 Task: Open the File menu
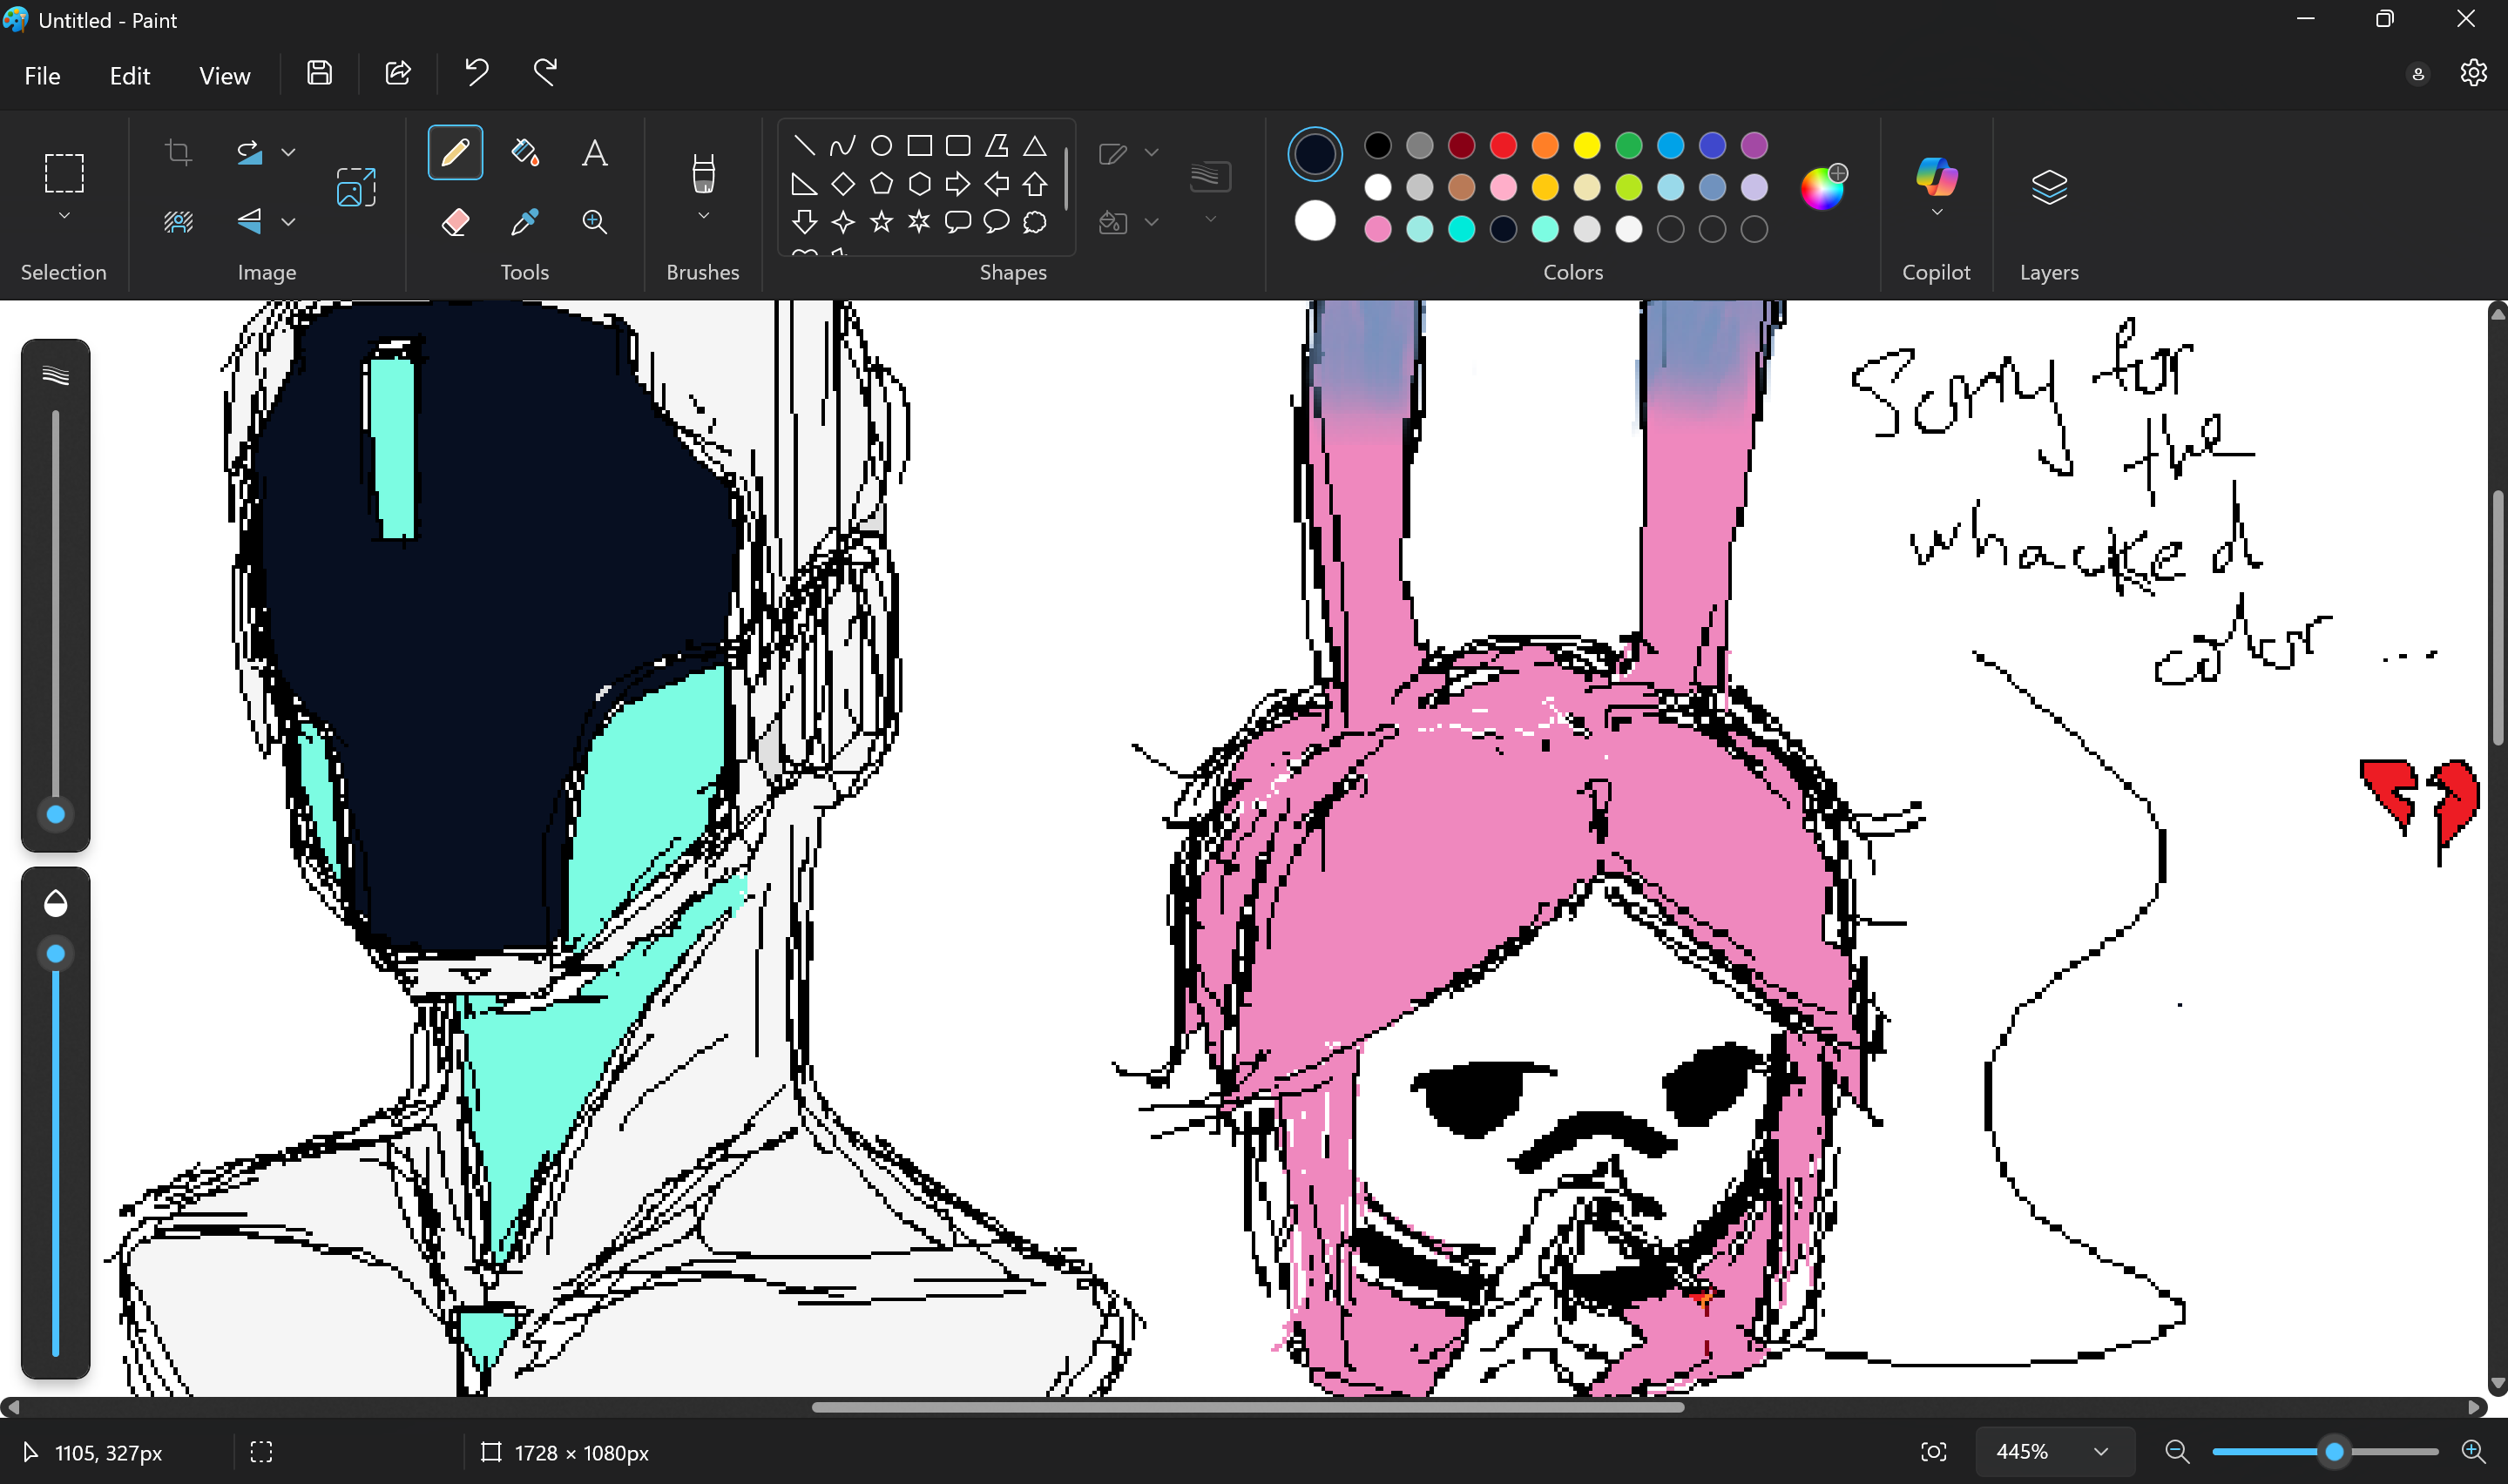pyautogui.click(x=42, y=76)
